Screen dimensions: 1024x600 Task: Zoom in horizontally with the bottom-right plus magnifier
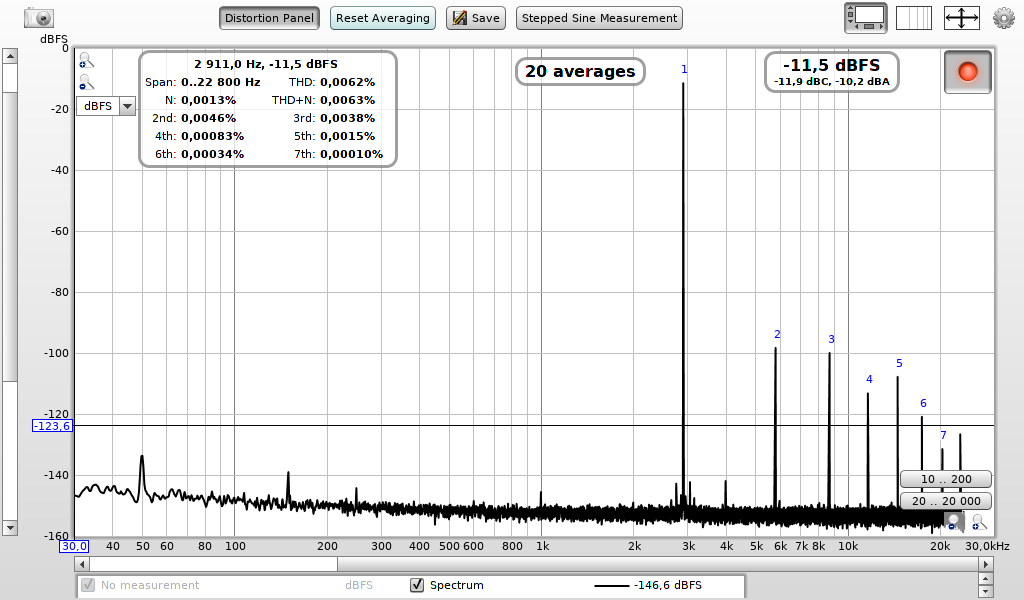click(979, 522)
